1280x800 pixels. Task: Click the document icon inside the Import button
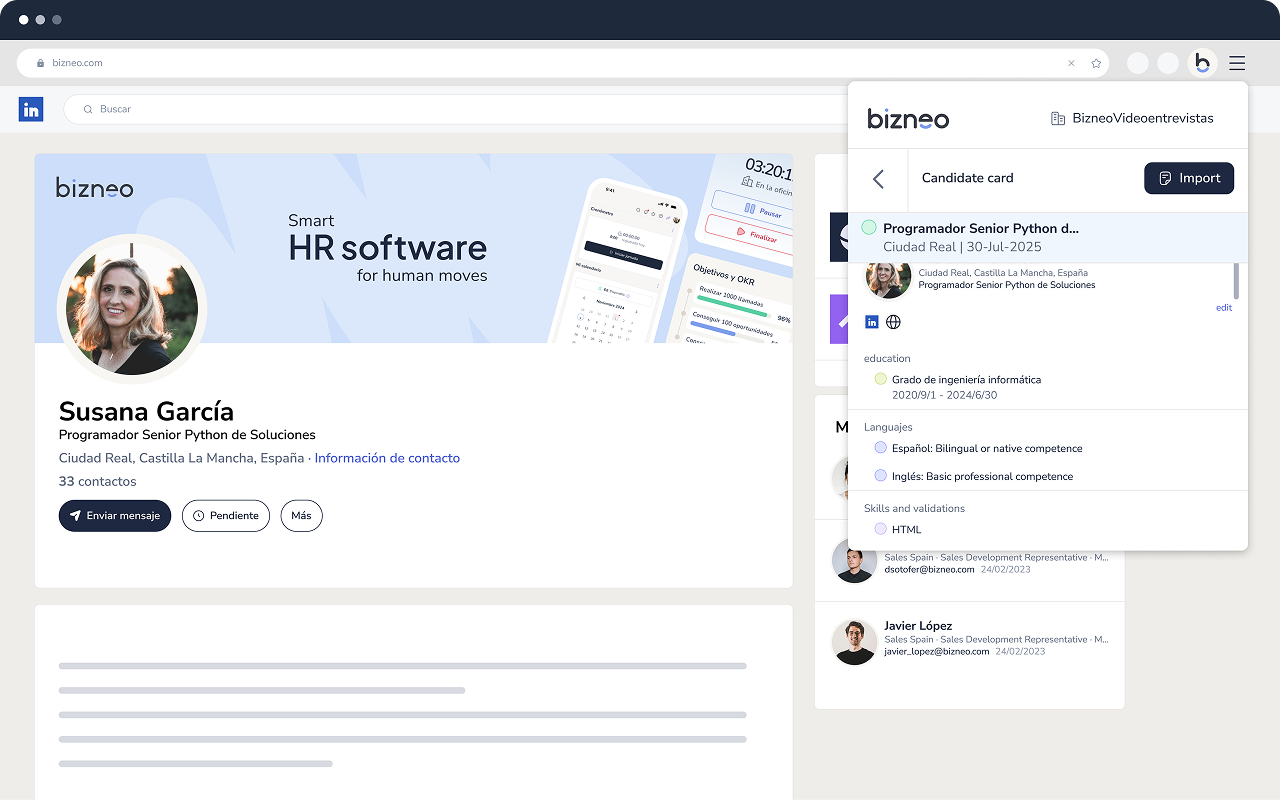point(1168,178)
